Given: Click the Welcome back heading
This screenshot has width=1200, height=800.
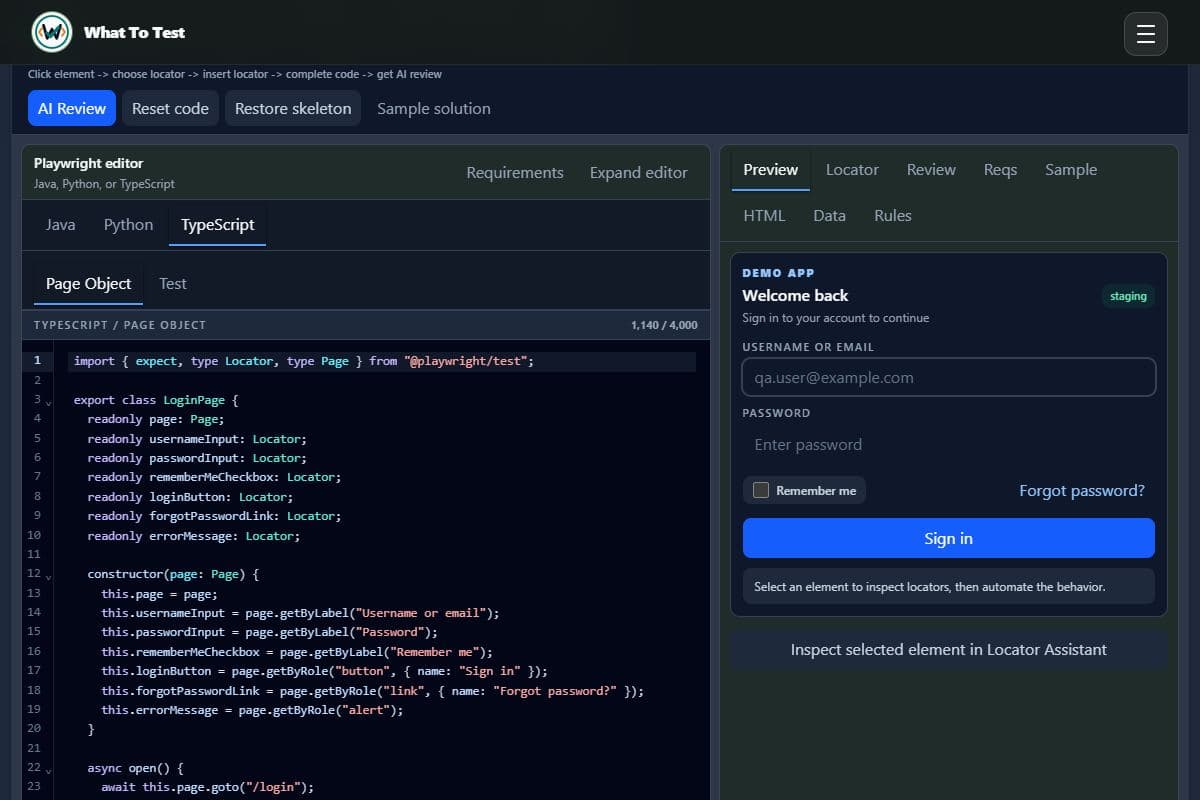Looking at the screenshot, I should 795,296.
